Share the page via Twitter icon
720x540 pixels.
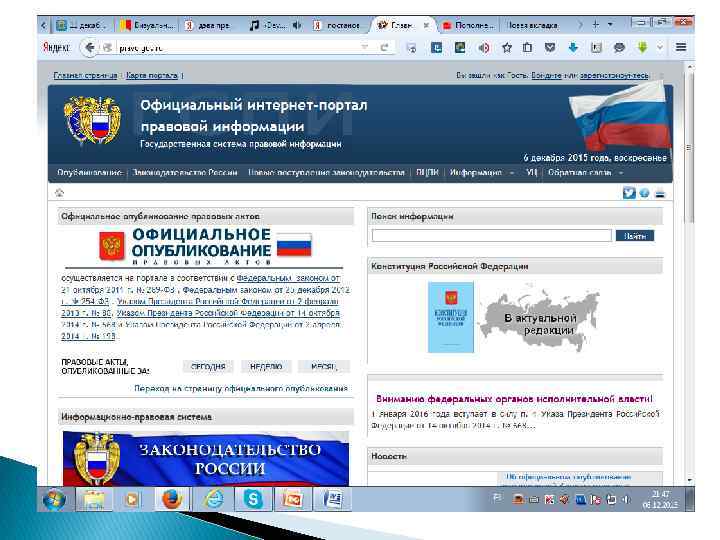click(629, 193)
